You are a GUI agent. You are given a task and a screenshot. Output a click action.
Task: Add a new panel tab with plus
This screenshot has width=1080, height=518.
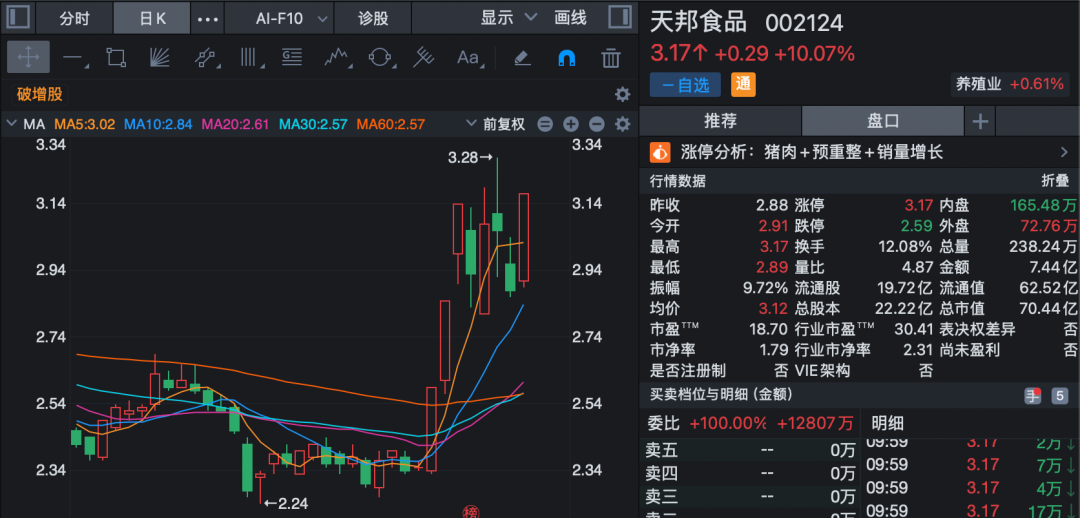[x=980, y=121]
